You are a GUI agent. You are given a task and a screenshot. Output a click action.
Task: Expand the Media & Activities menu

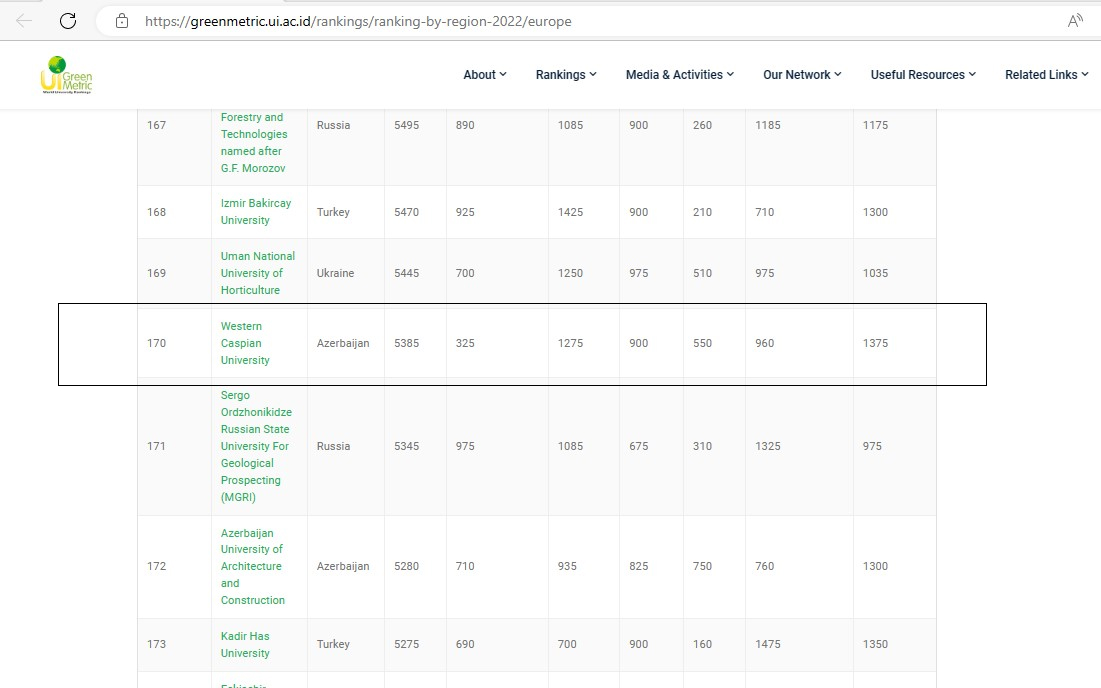point(680,74)
